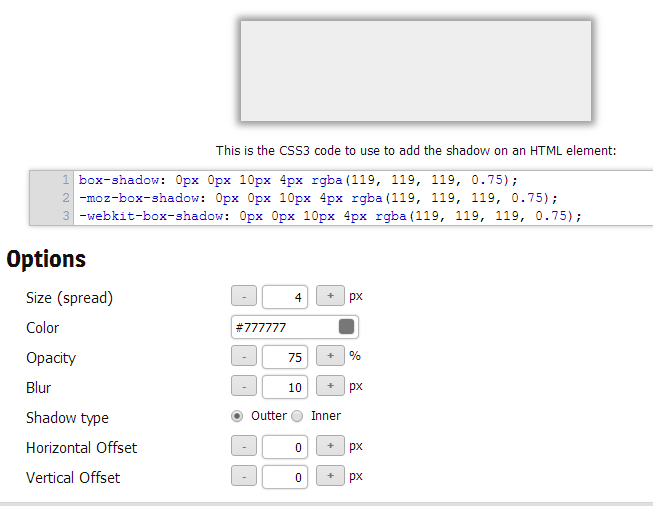Increase Blur with plus button
The width and height of the screenshot is (653, 506).
(330, 386)
